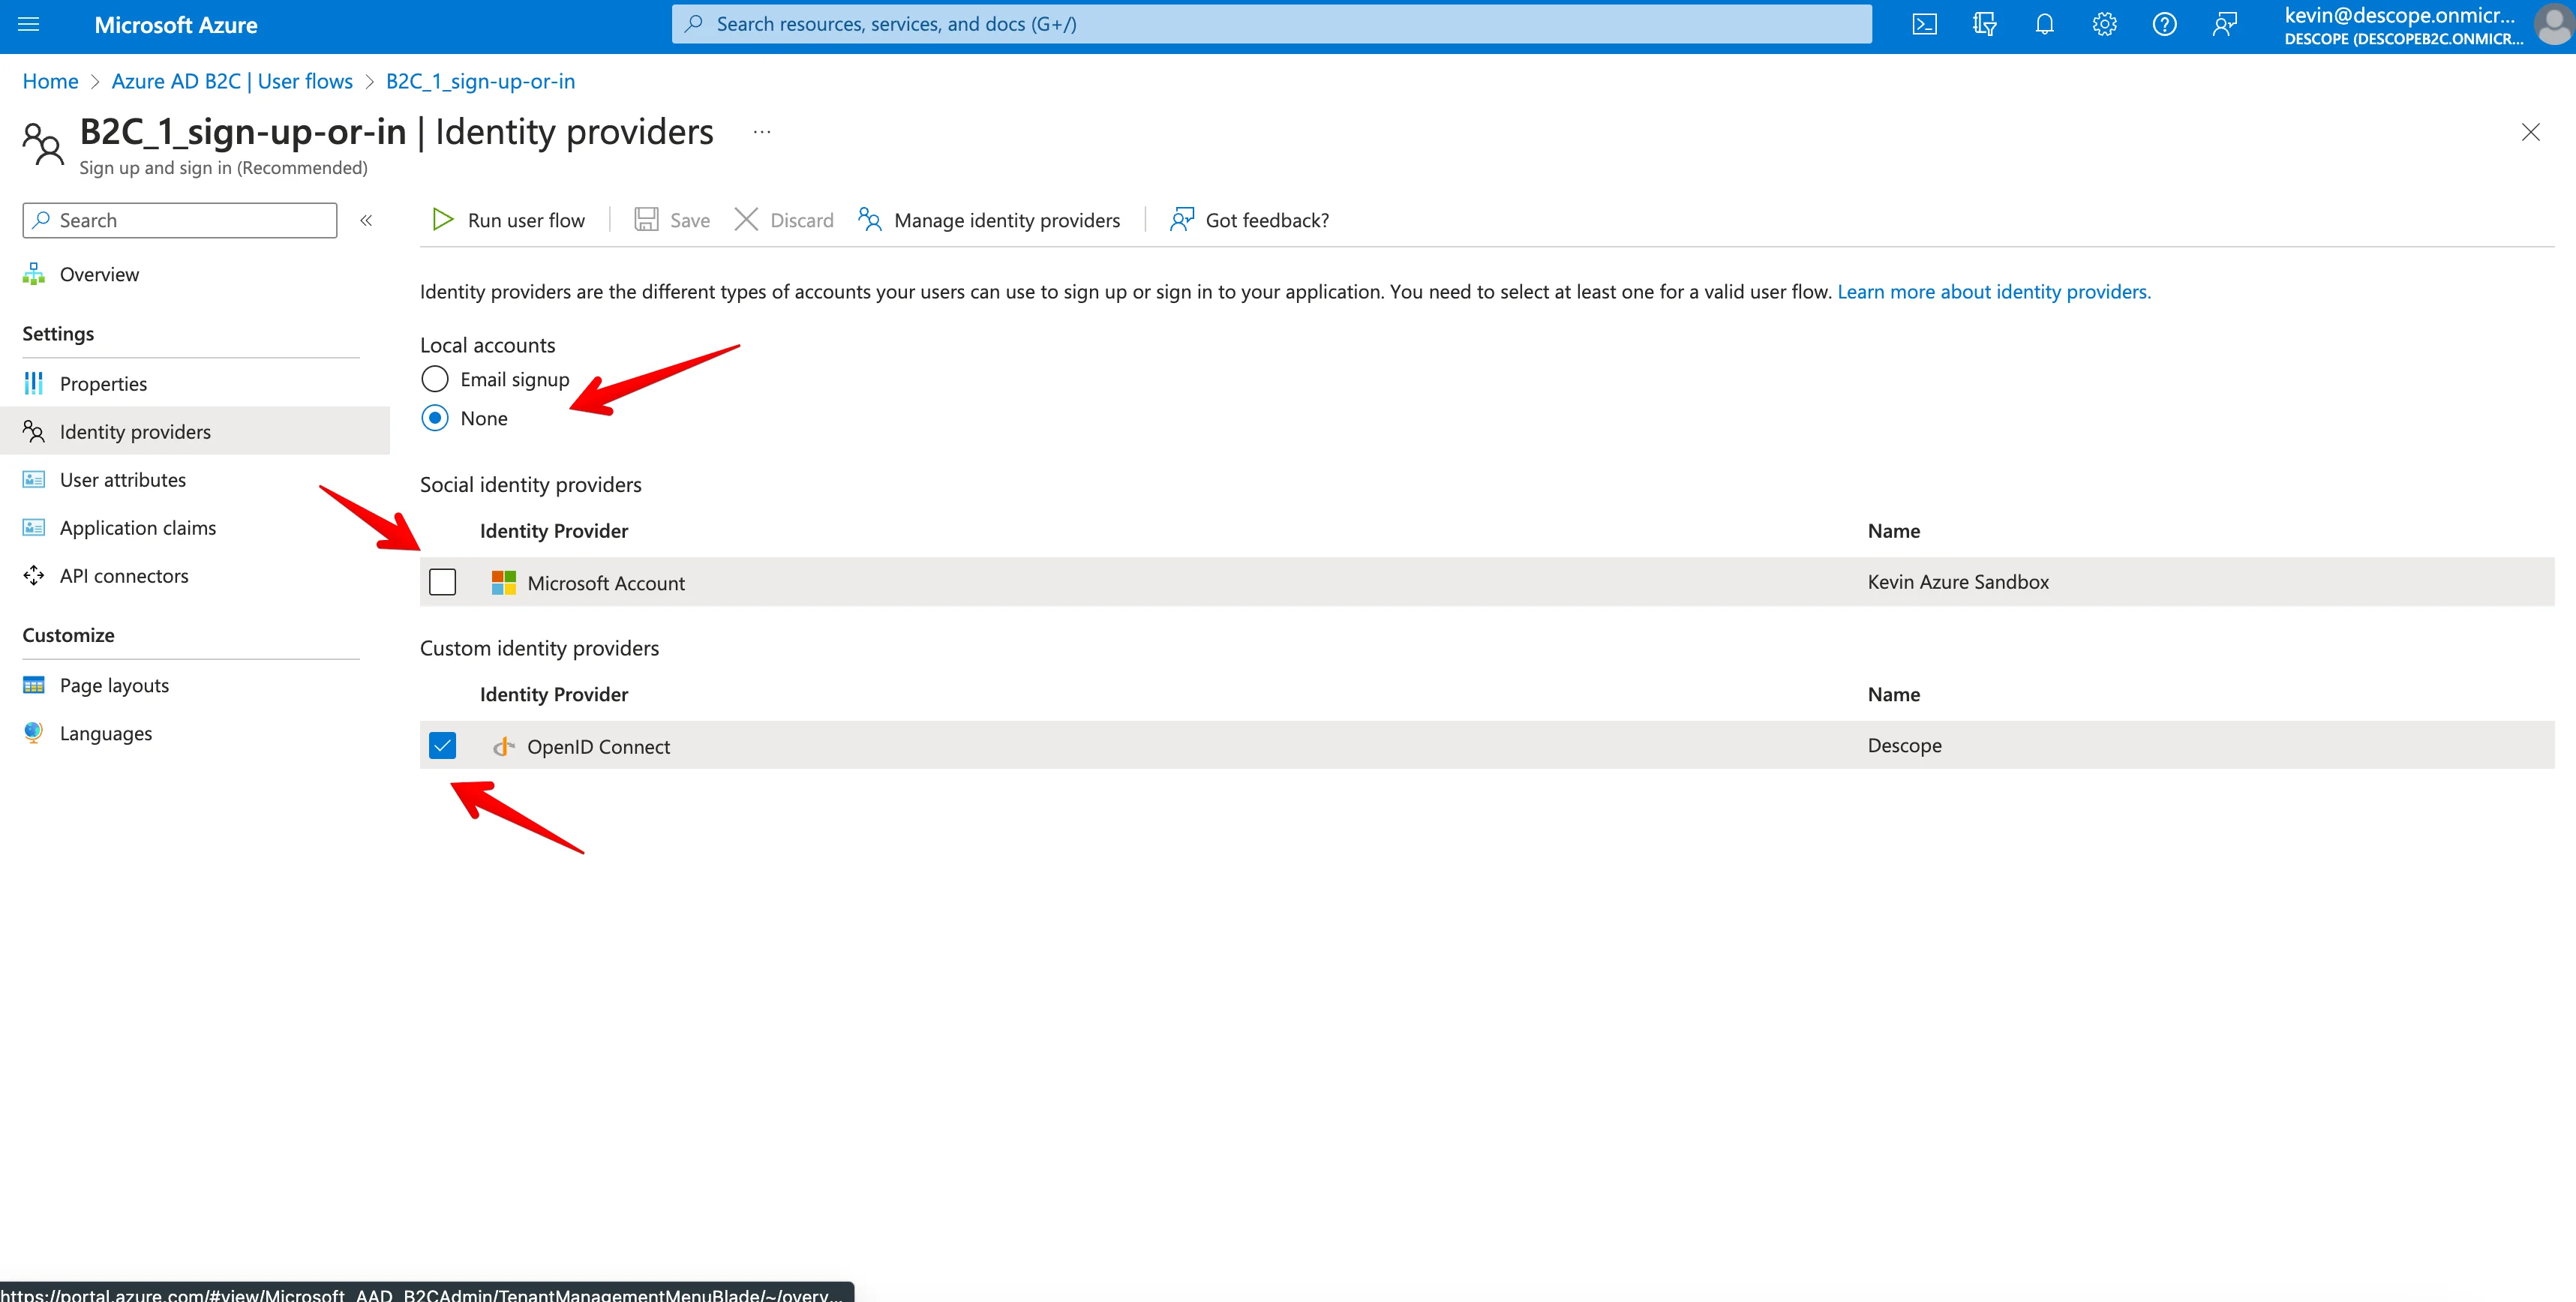This screenshot has width=2576, height=1302.
Task: Open the help menu
Action: point(2164,23)
